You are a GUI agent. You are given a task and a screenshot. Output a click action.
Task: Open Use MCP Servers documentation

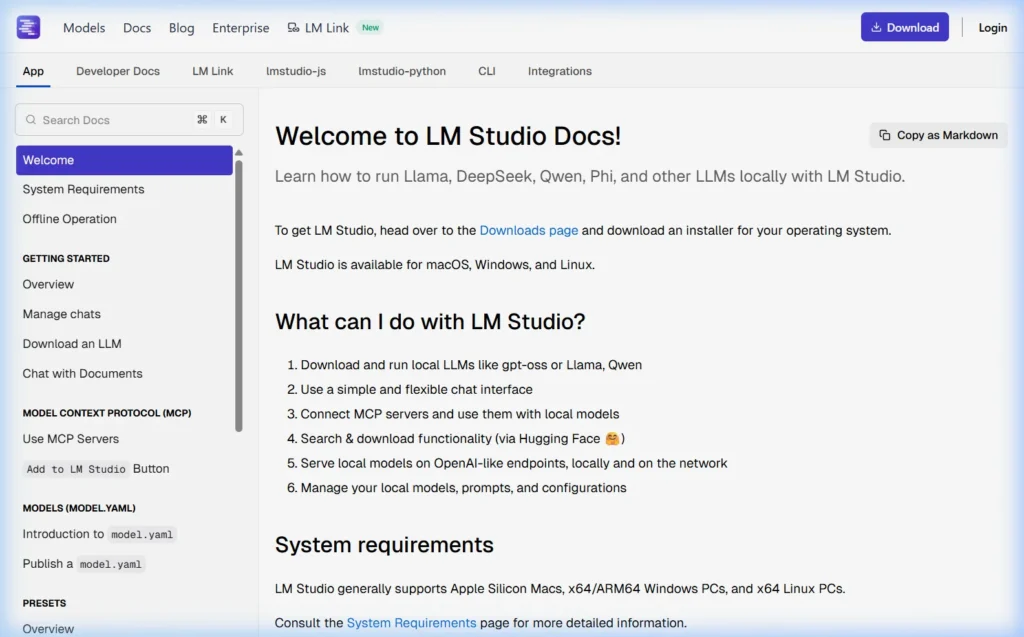click(70, 438)
